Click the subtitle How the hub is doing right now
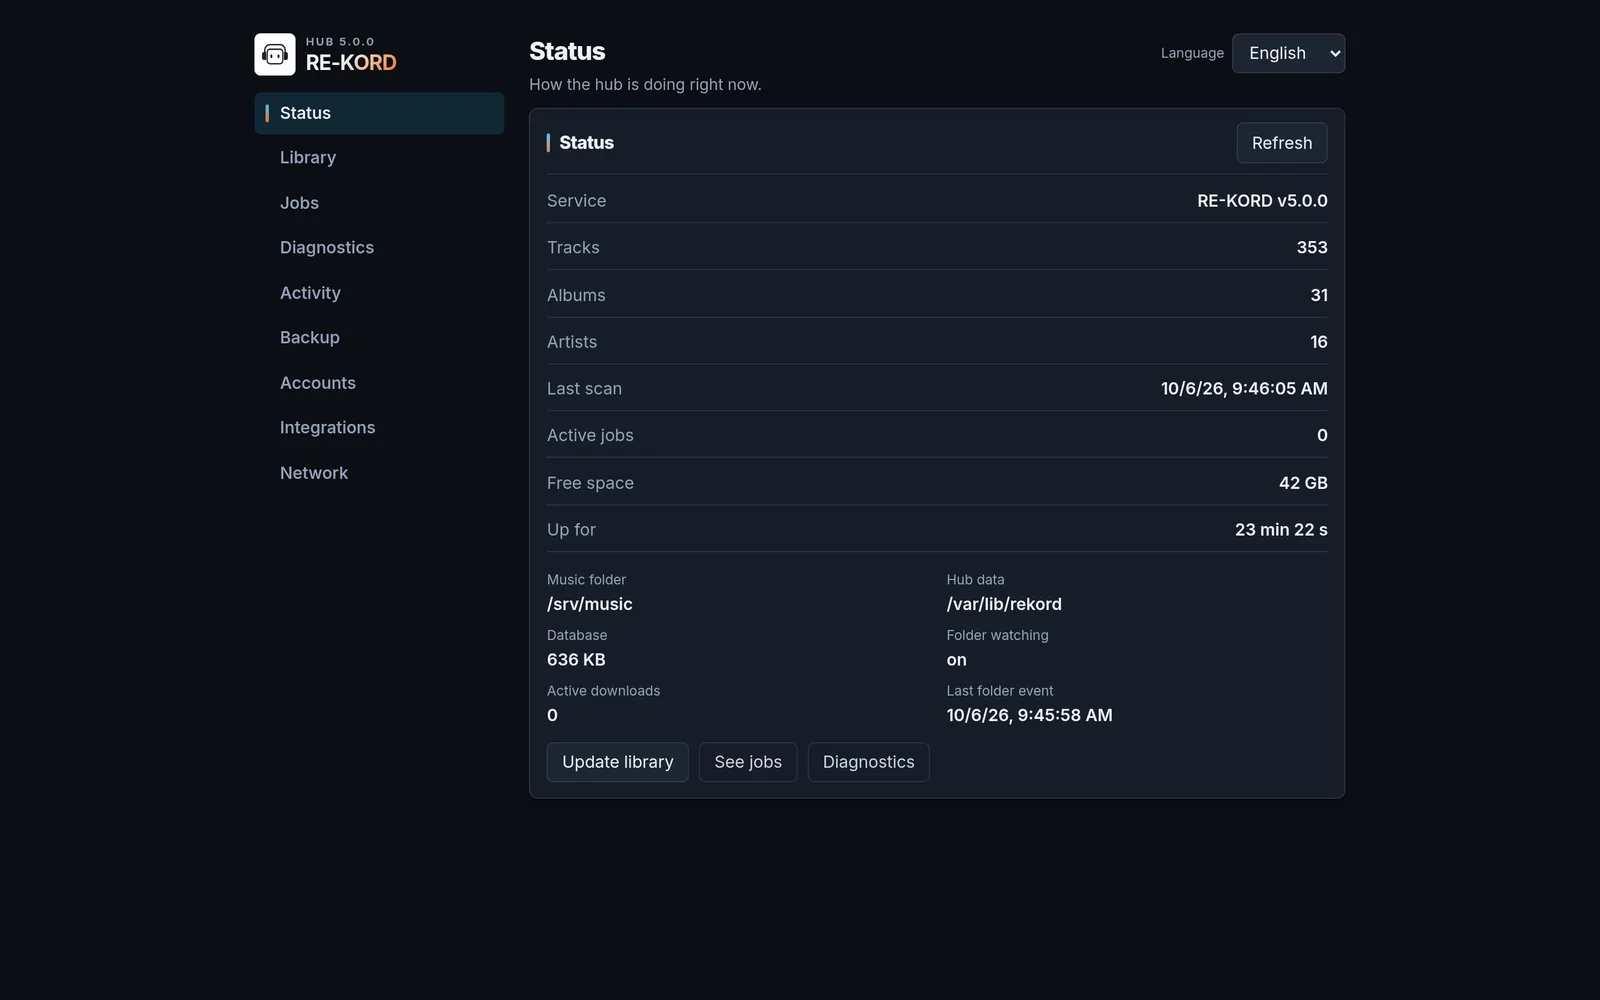Screen dimensions: 1600x1000 click(645, 85)
